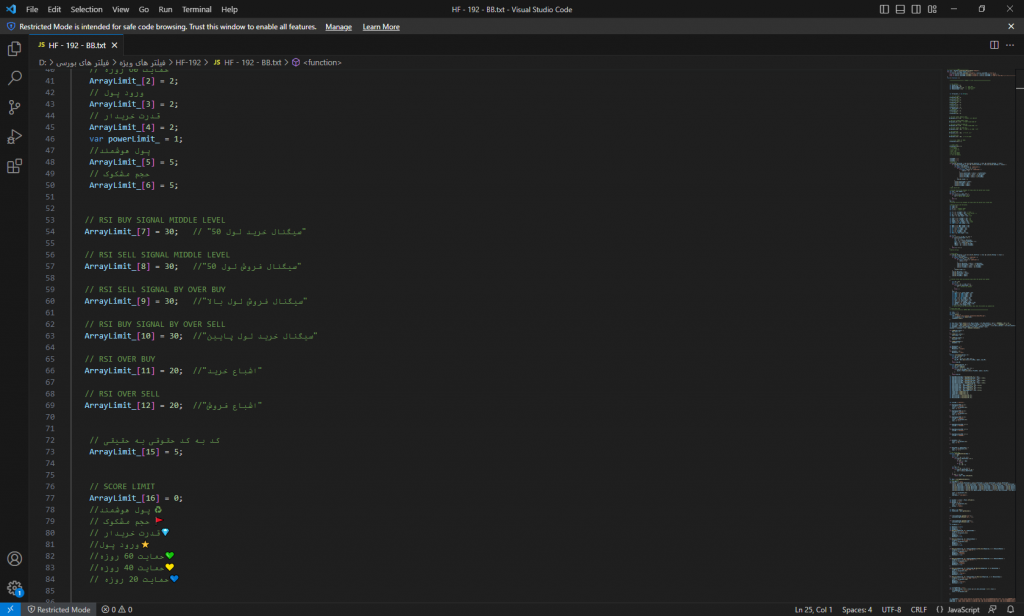This screenshot has height=616, width=1024.
Task: Open the Selection menu
Action: 86,9
